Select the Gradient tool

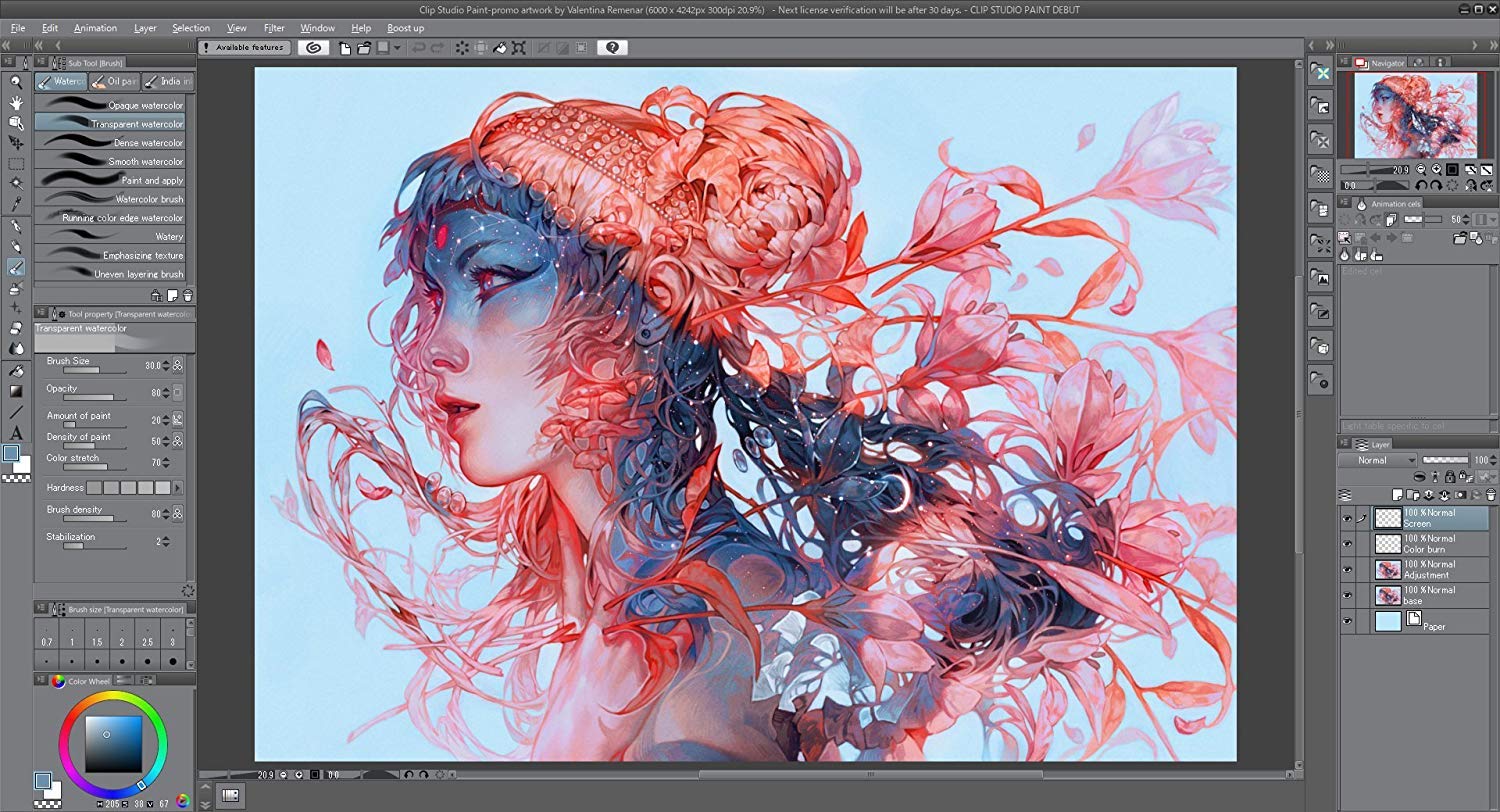15,390
